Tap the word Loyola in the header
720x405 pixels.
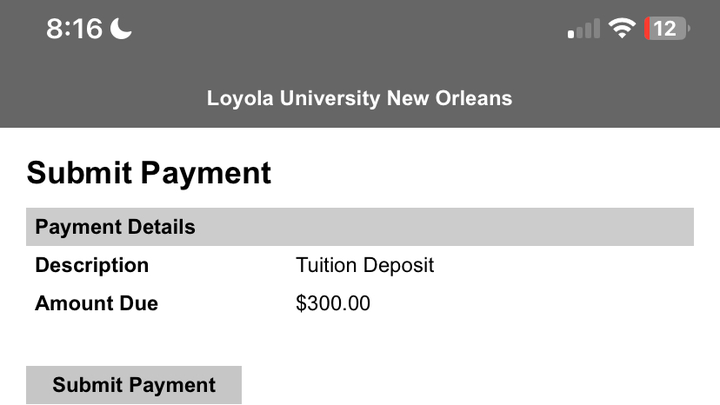pos(240,98)
